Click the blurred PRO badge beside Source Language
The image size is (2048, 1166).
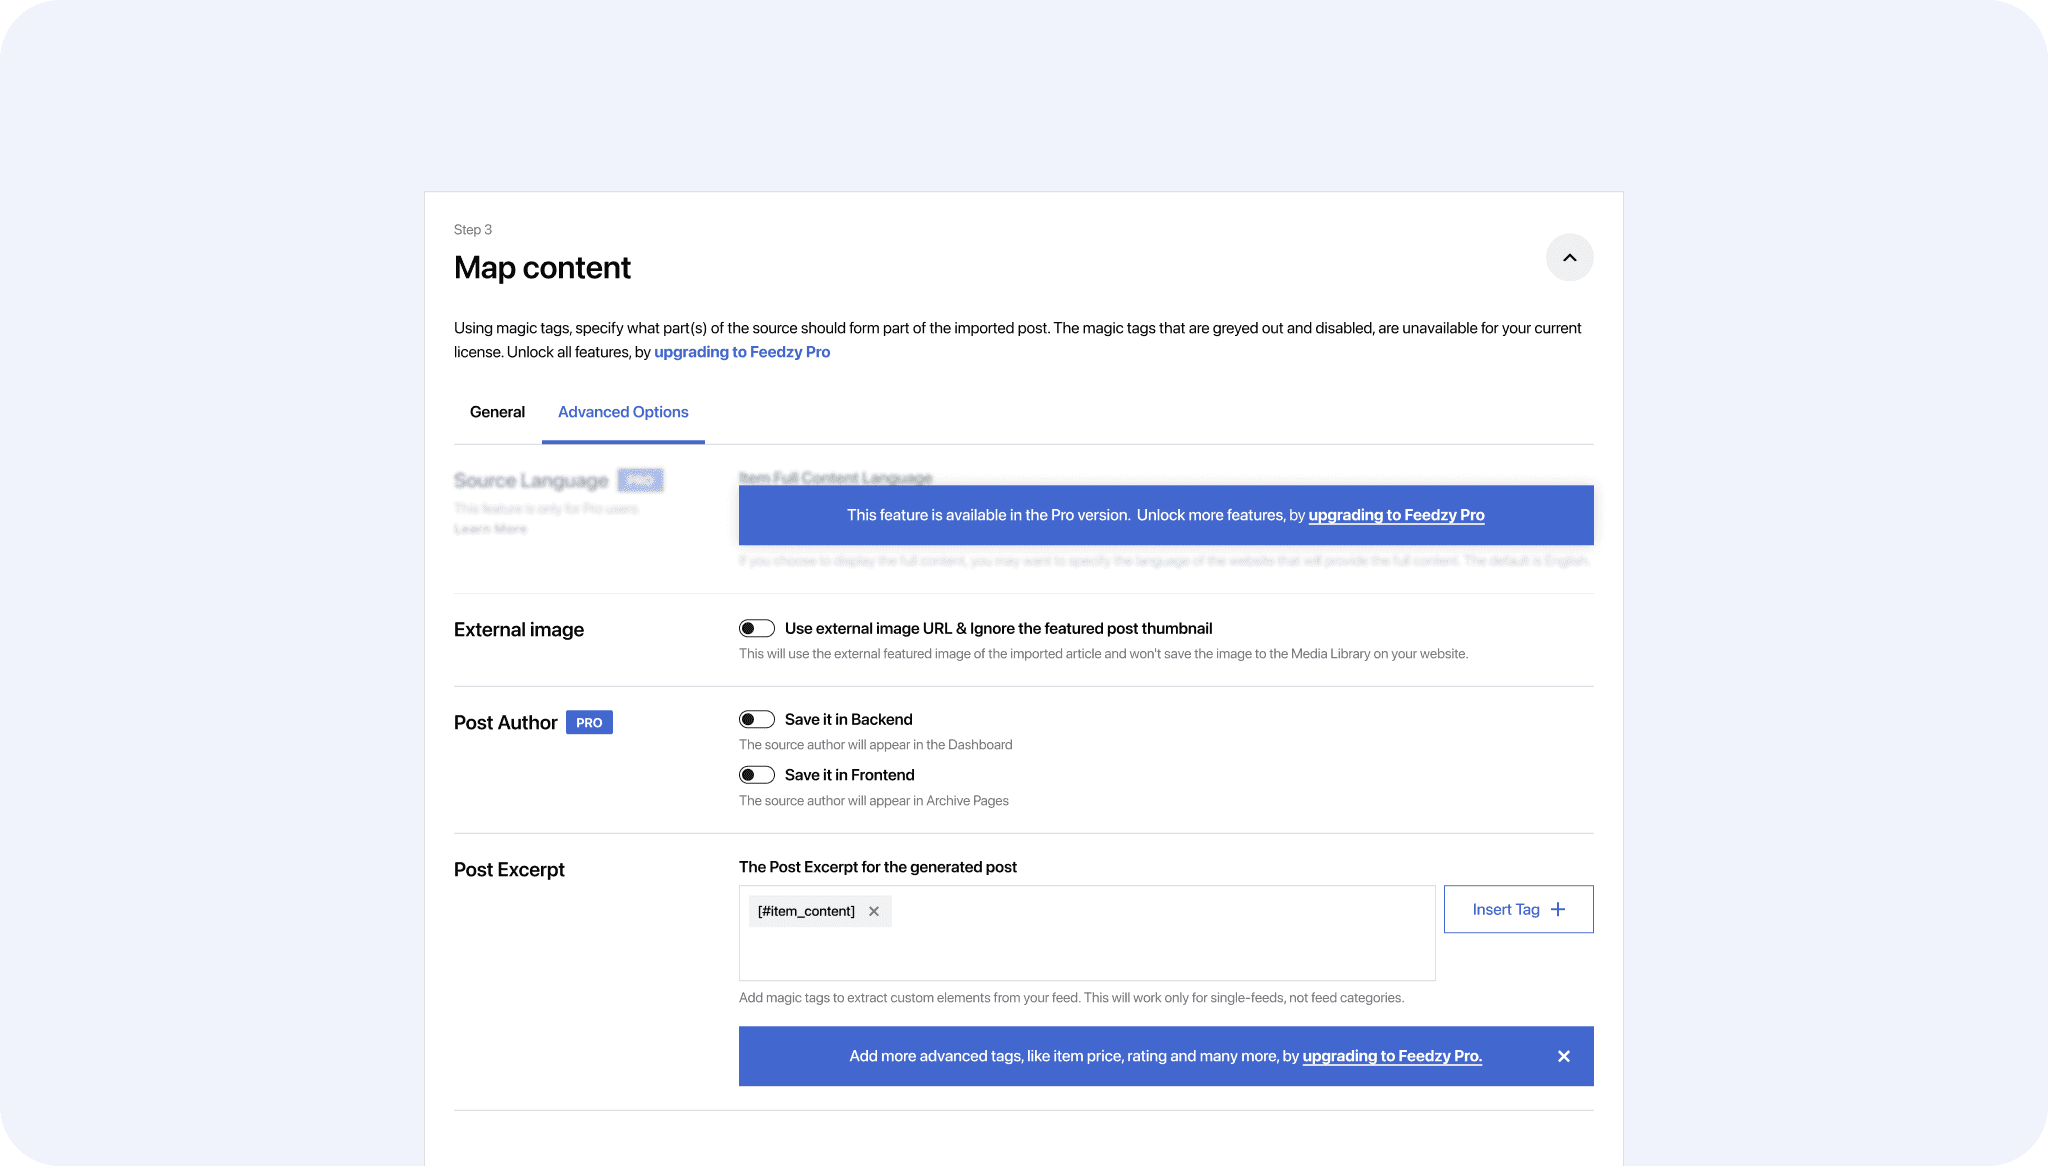coord(640,481)
